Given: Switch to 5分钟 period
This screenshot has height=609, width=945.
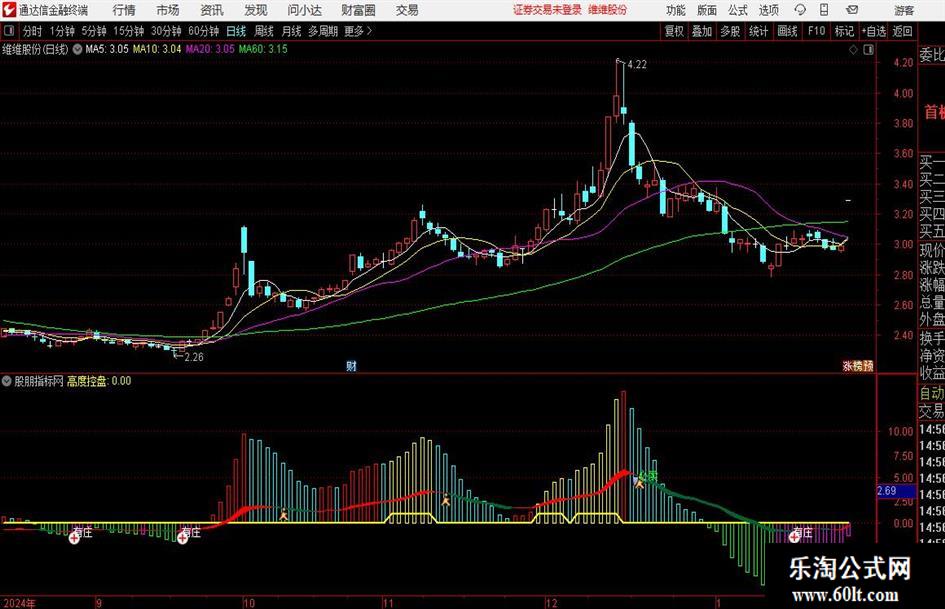Looking at the screenshot, I should click(93, 31).
